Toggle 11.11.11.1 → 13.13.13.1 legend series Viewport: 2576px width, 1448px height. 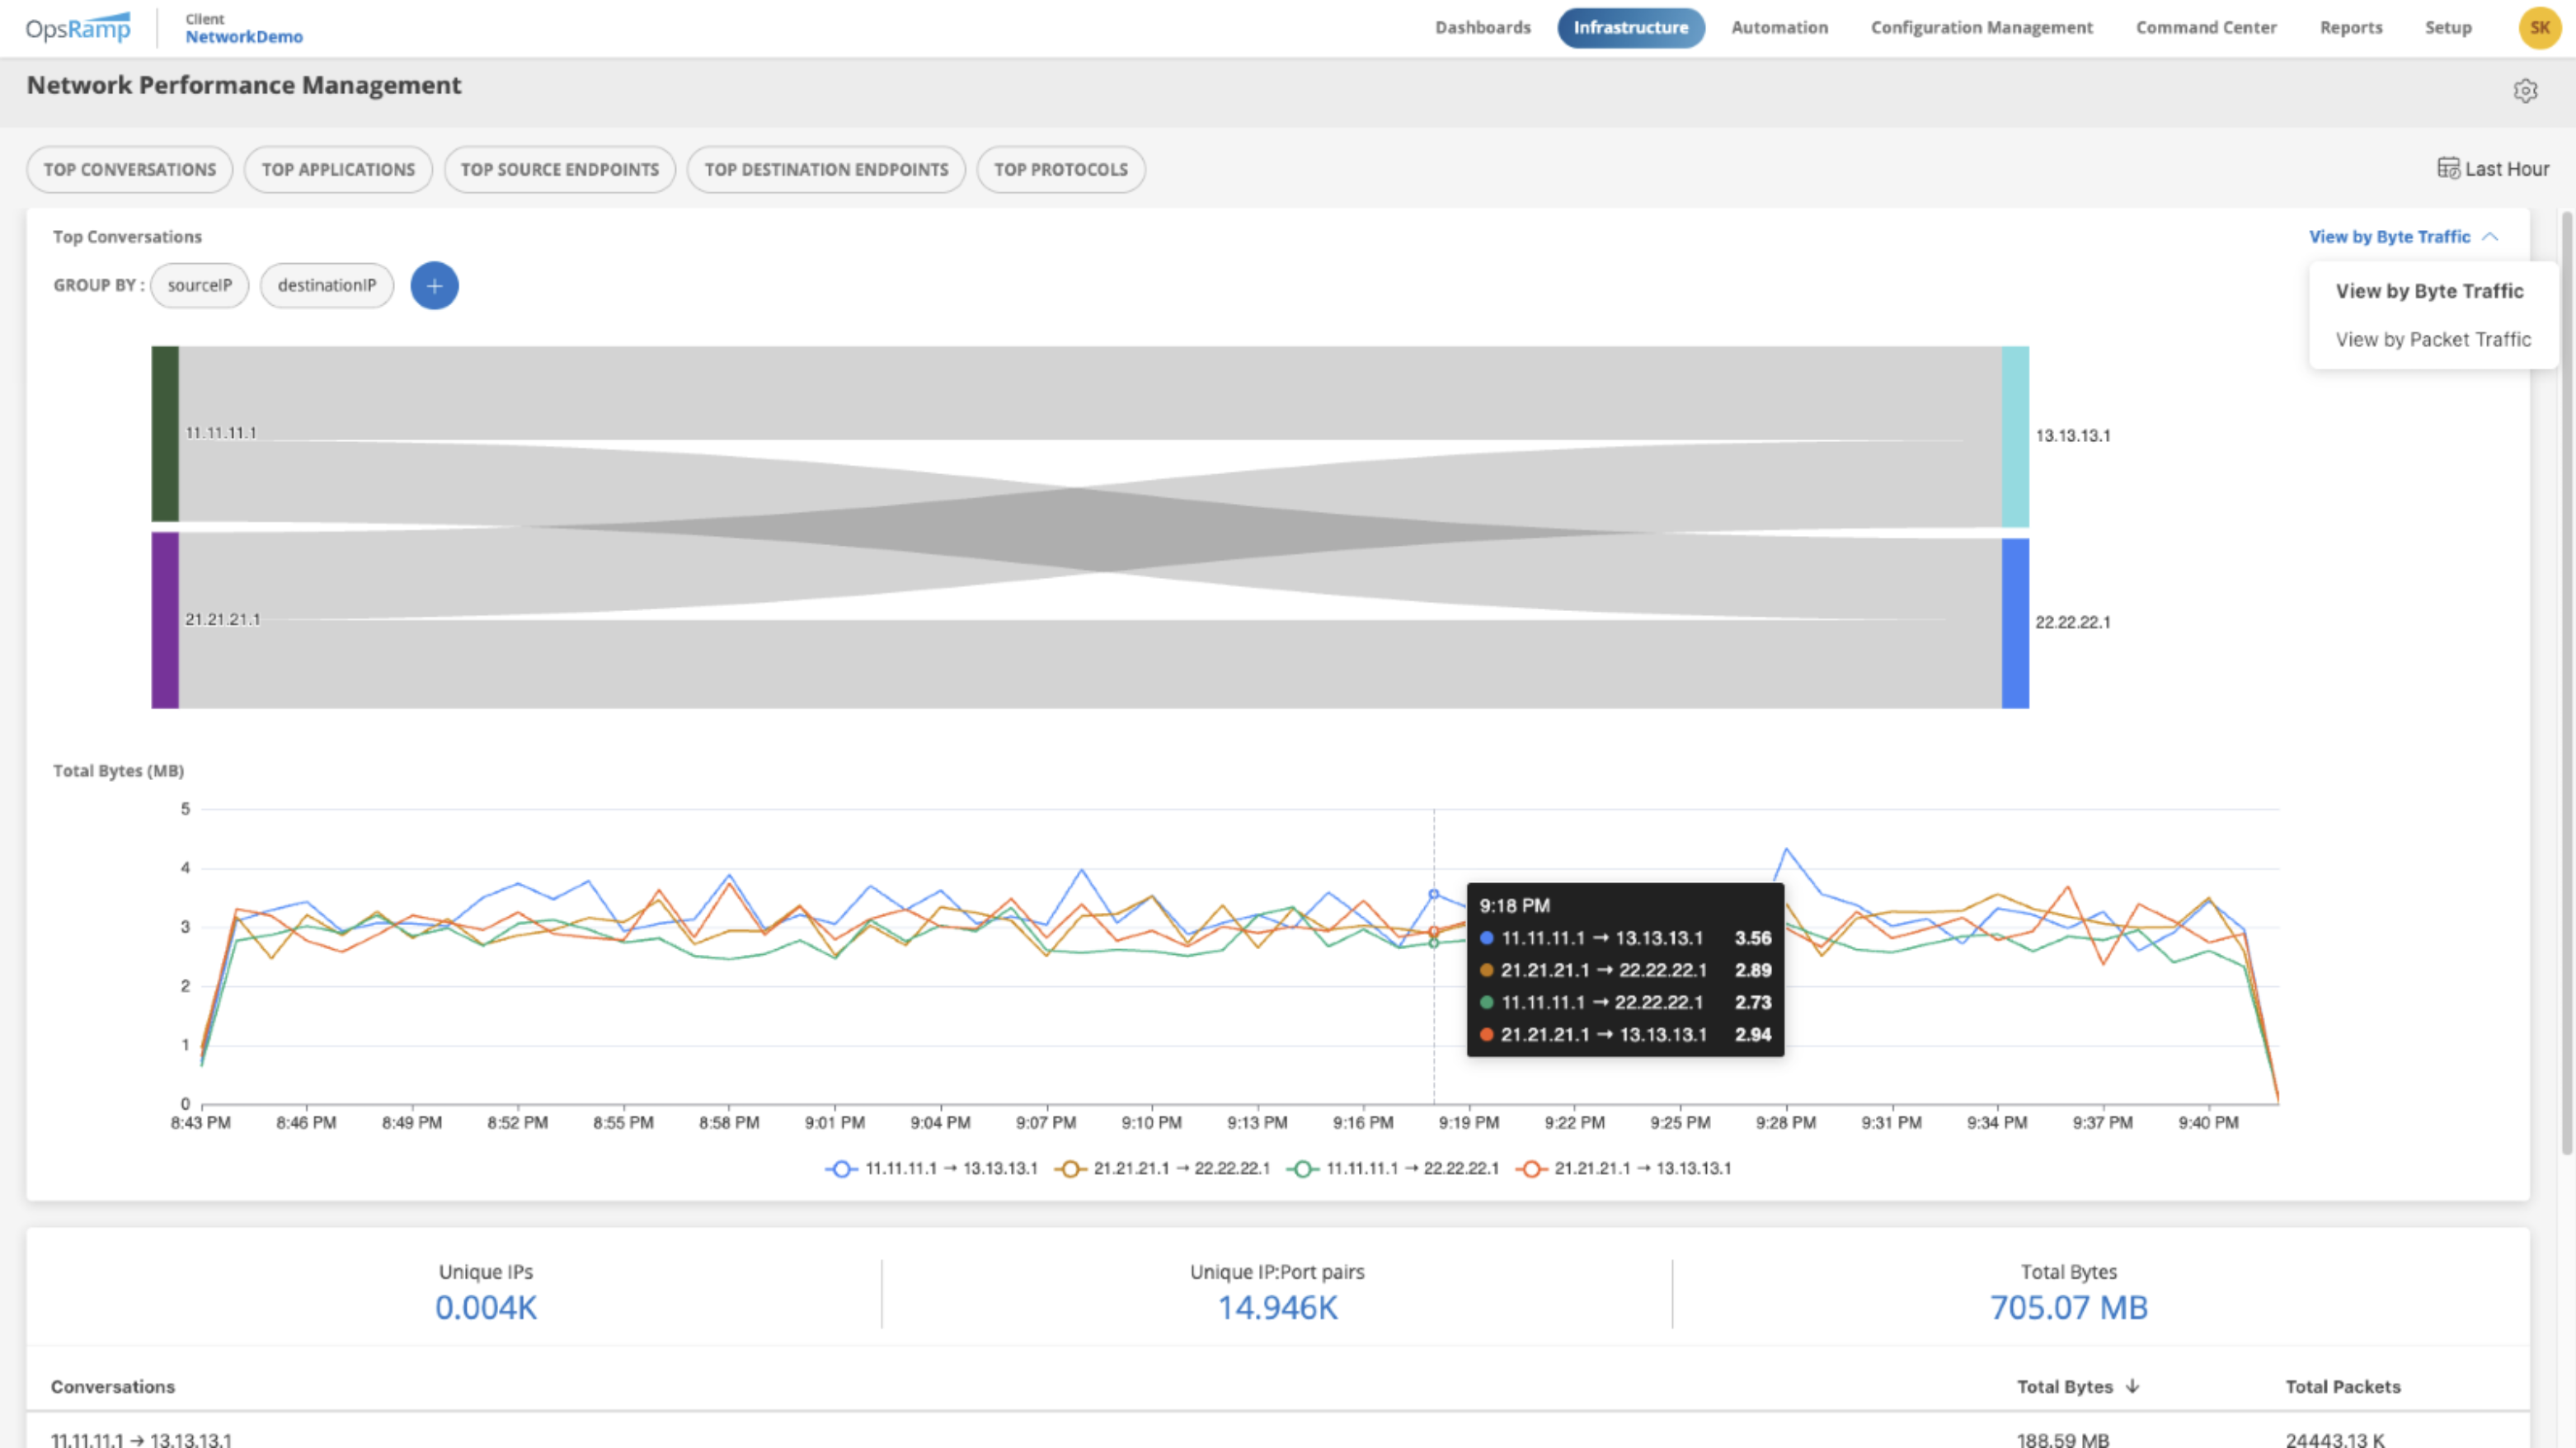(x=932, y=1168)
